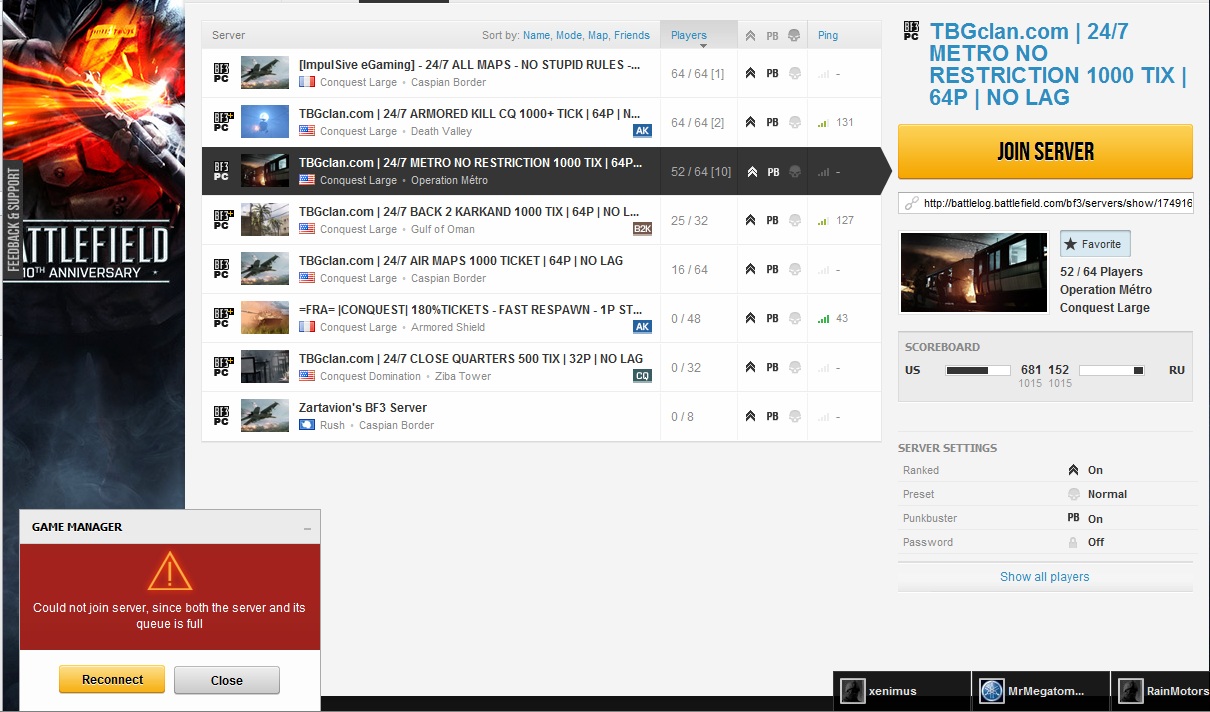1210x712 pixels.
Task: Click BF3 PC icon on ImpulSive row
Action: [222, 73]
